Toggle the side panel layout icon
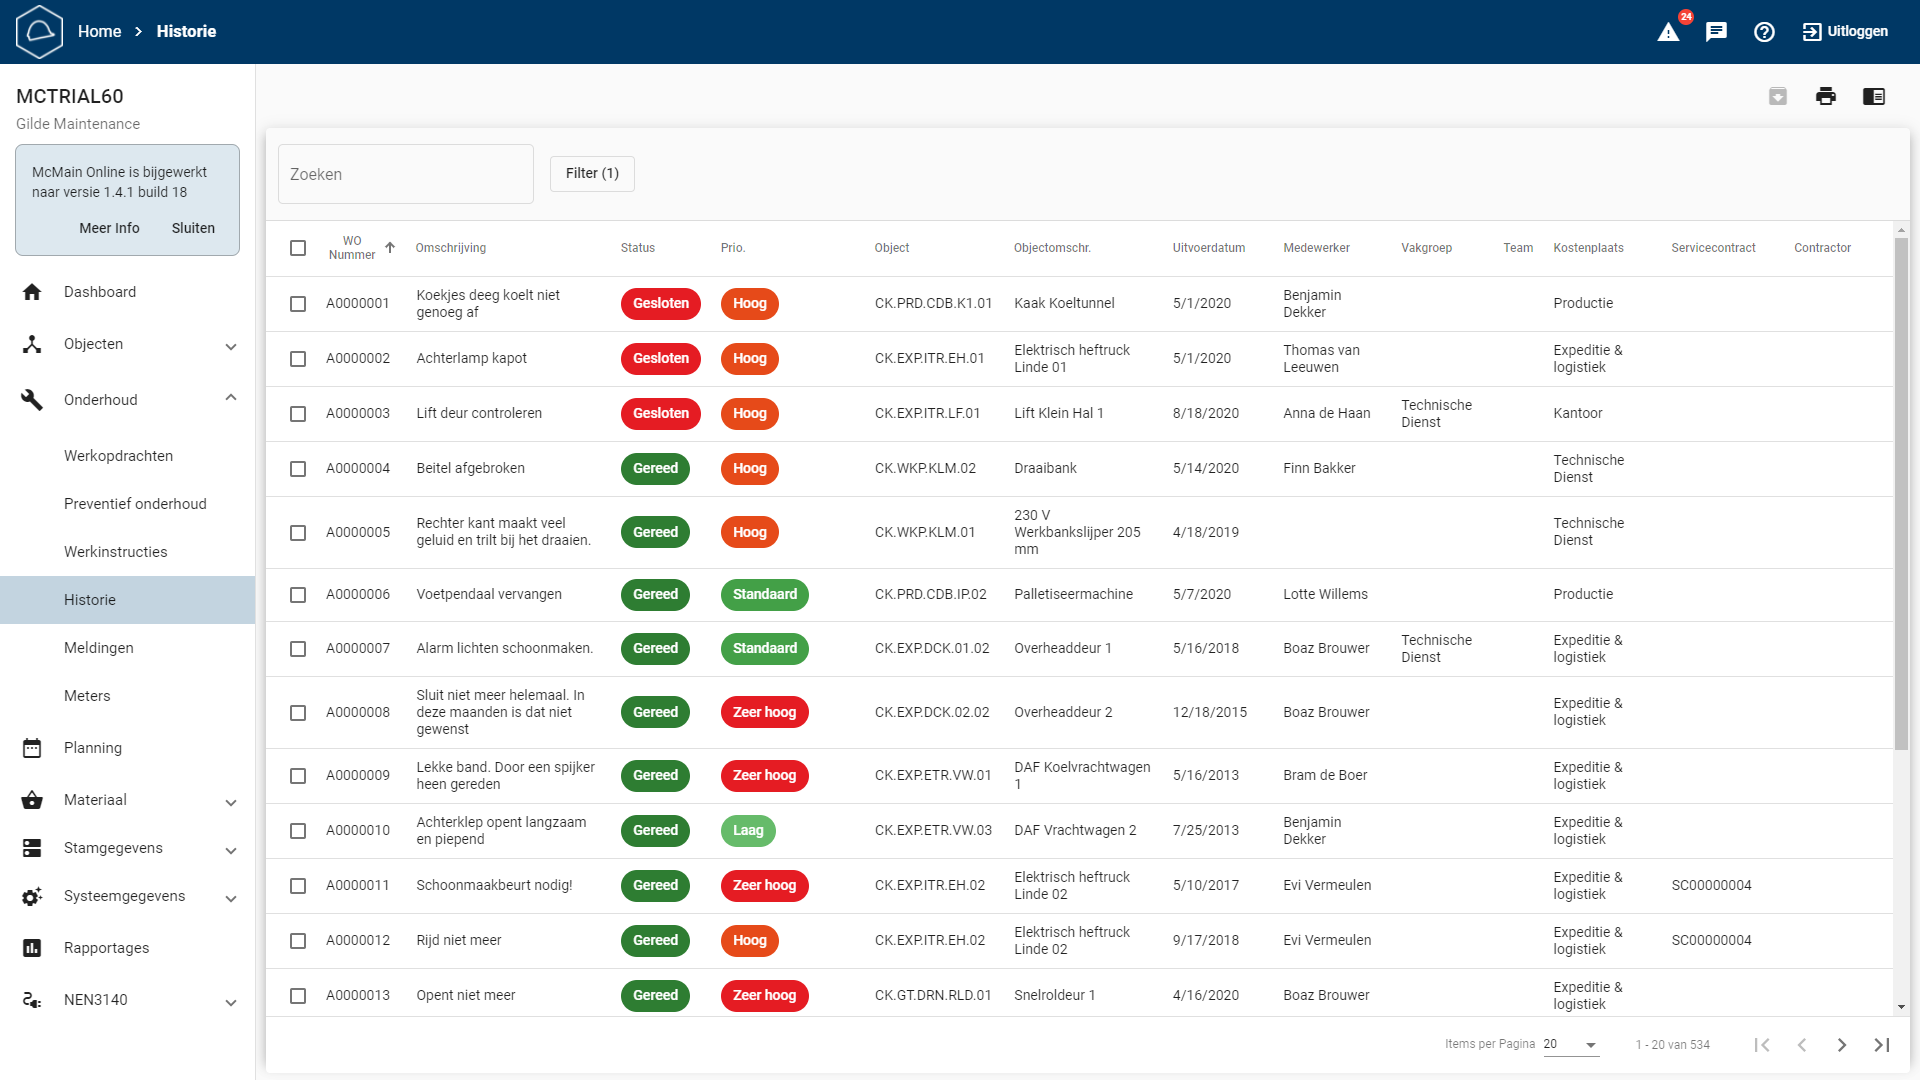Image resolution: width=1920 pixels, height=1080 pixels. coord(1874,96)
